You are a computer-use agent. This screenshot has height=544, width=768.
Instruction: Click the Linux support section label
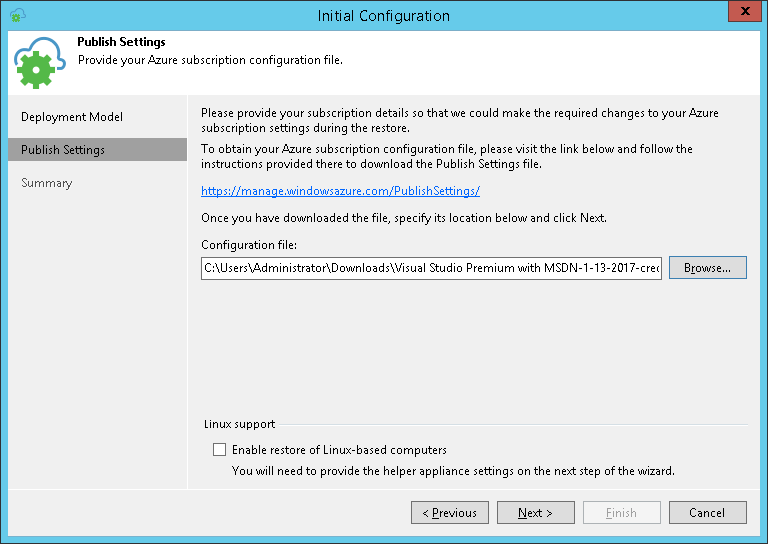[x=239, y=424]
